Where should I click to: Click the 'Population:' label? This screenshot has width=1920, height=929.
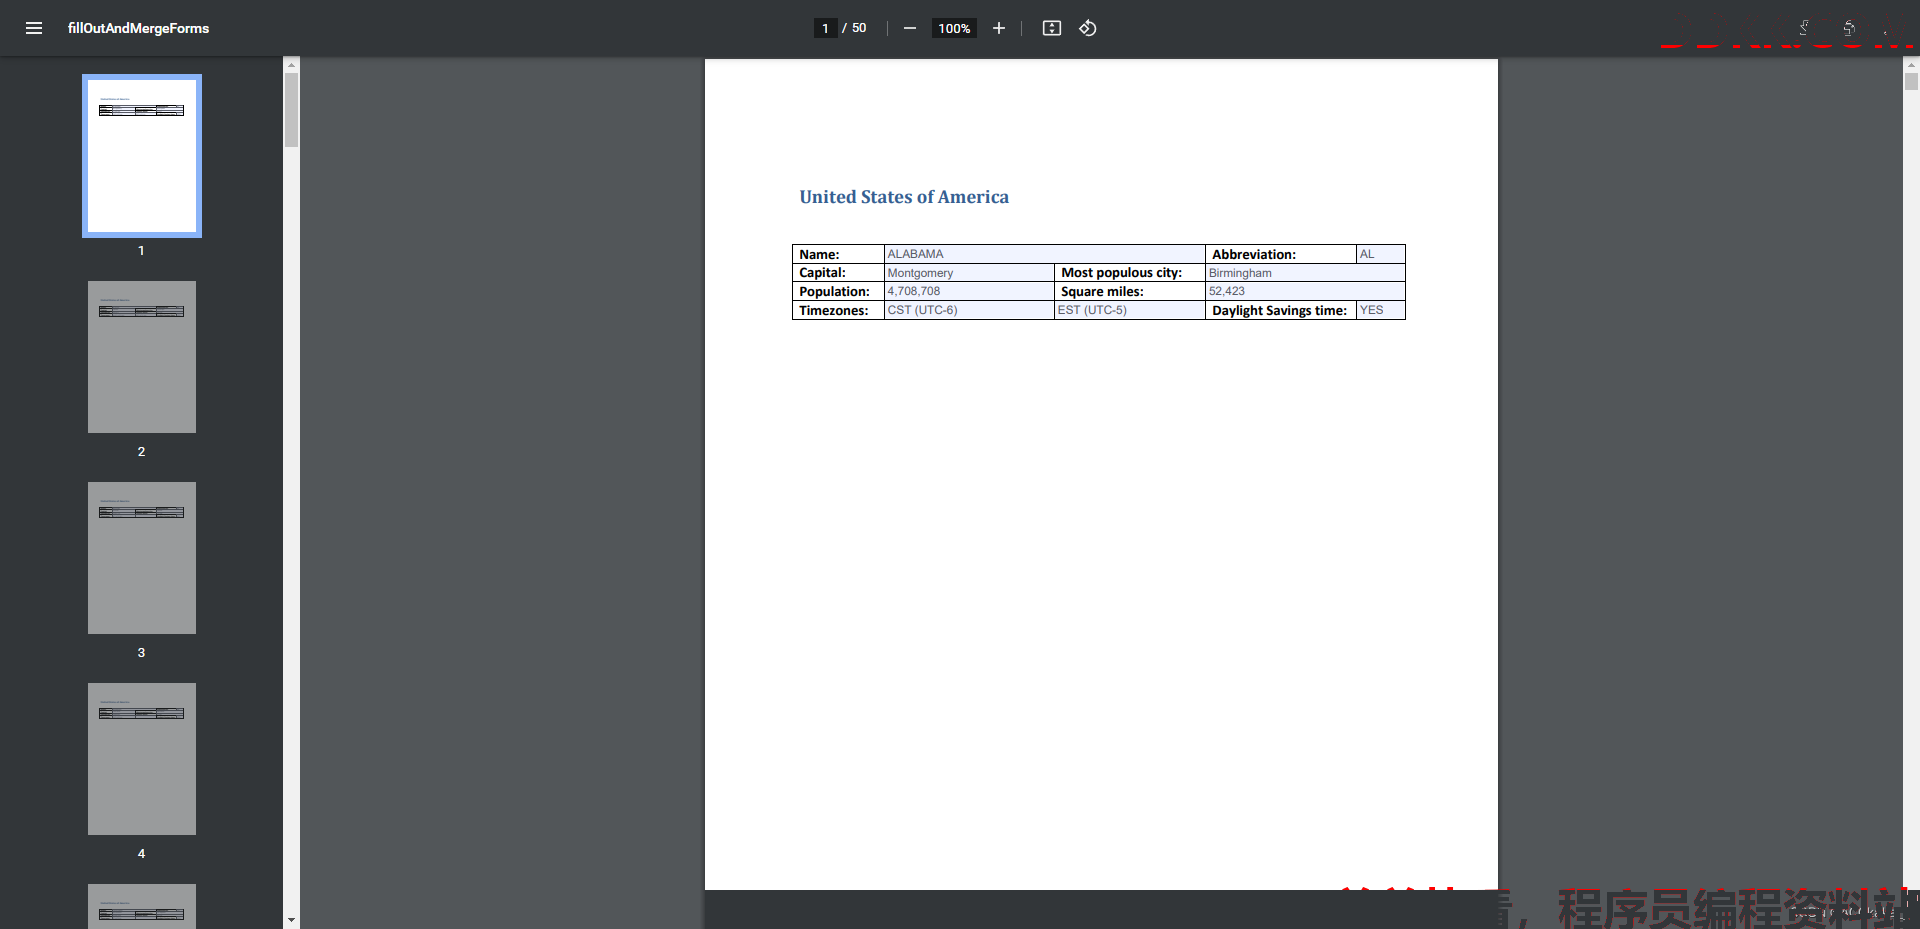point(834,291)
